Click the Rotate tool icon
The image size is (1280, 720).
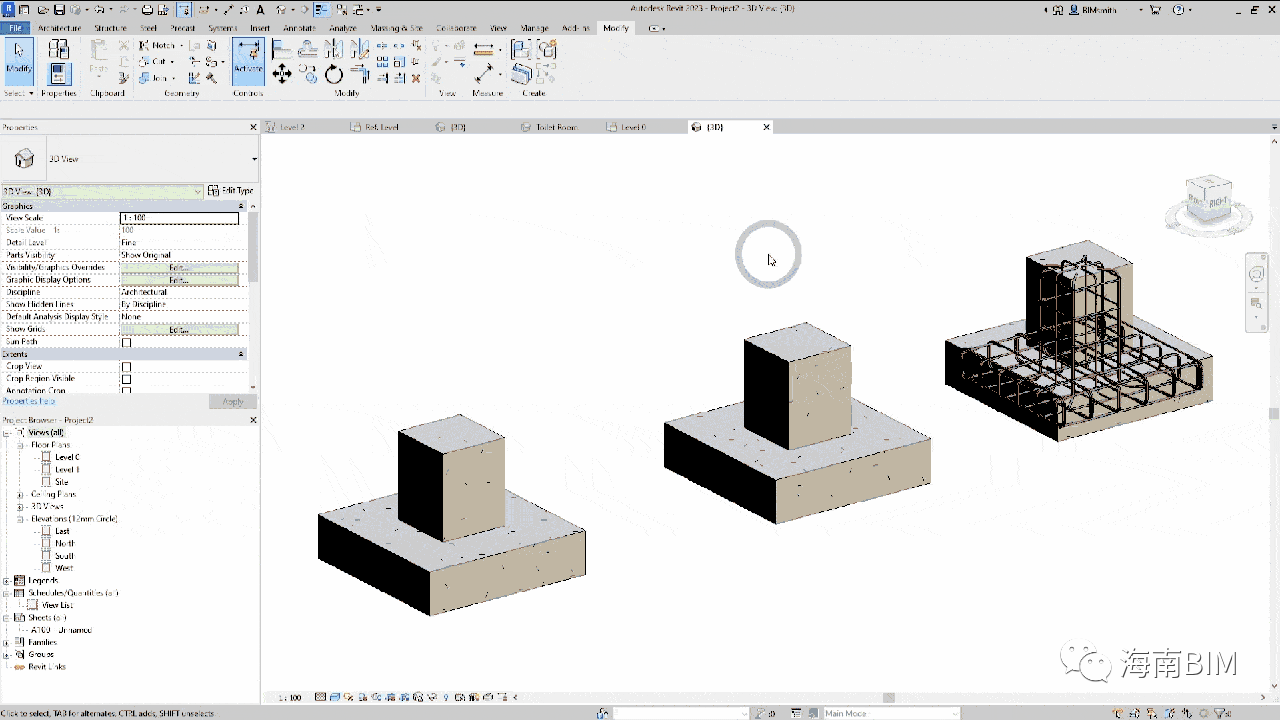point(334,74)
